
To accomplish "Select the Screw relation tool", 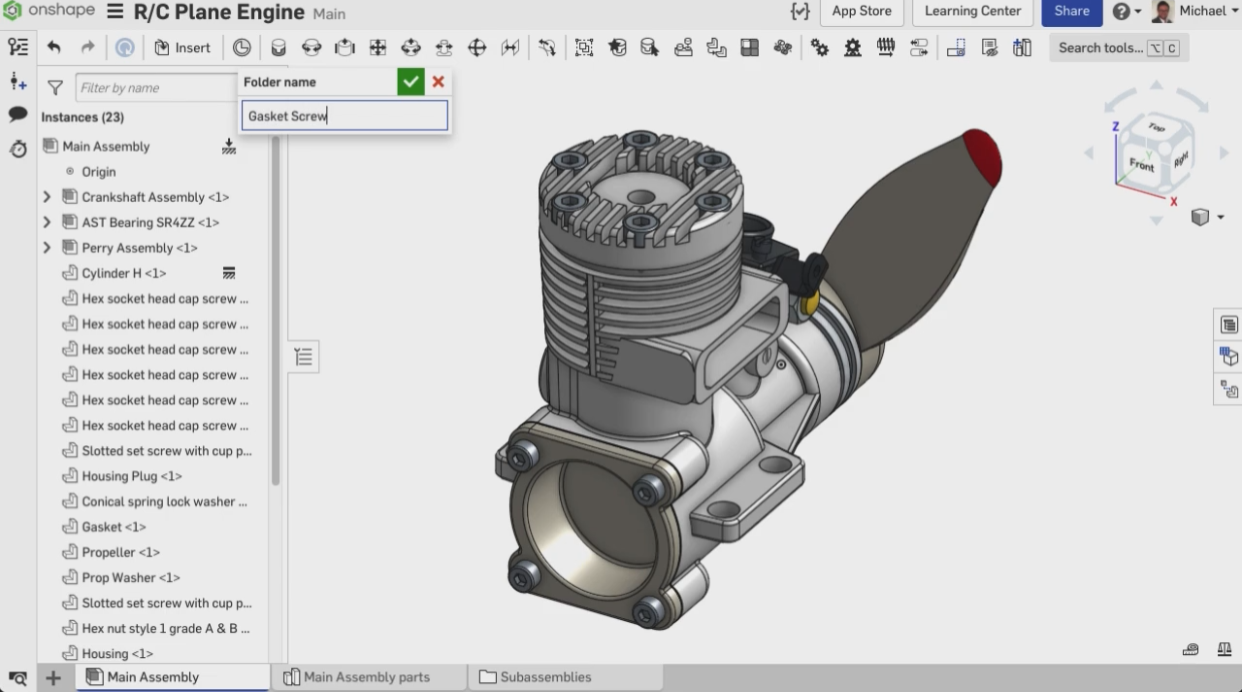I will [x=886, y=47].
